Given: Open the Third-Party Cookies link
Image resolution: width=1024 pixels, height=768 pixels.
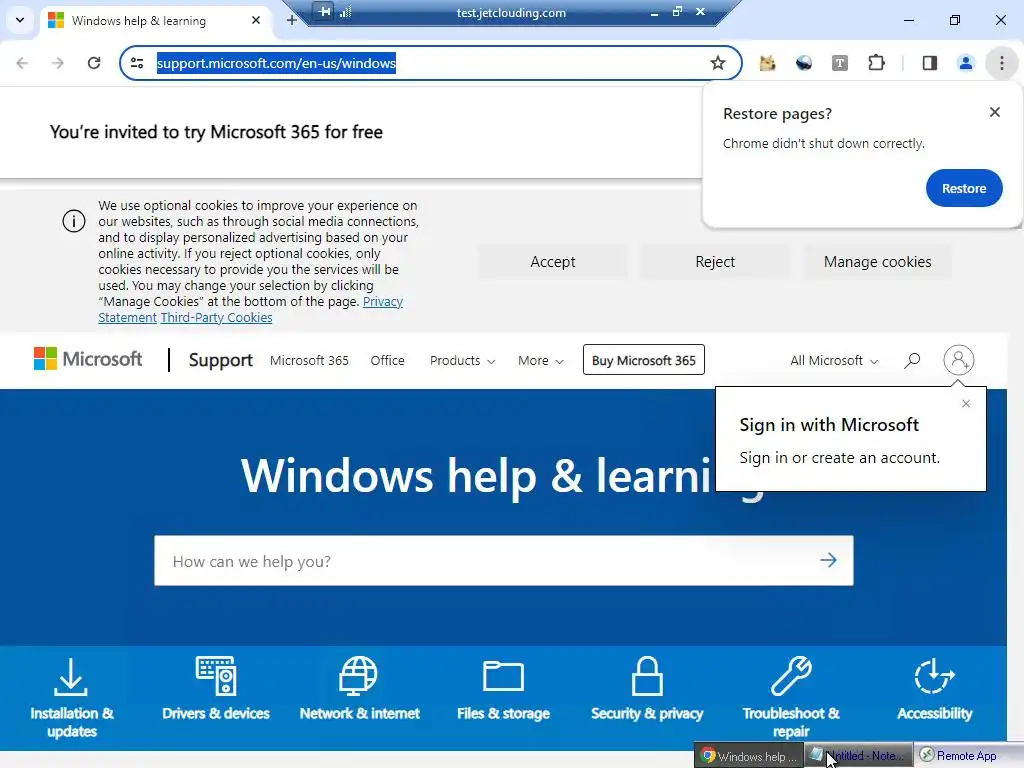Looking at the screenshot, I should tap(216, 317).
